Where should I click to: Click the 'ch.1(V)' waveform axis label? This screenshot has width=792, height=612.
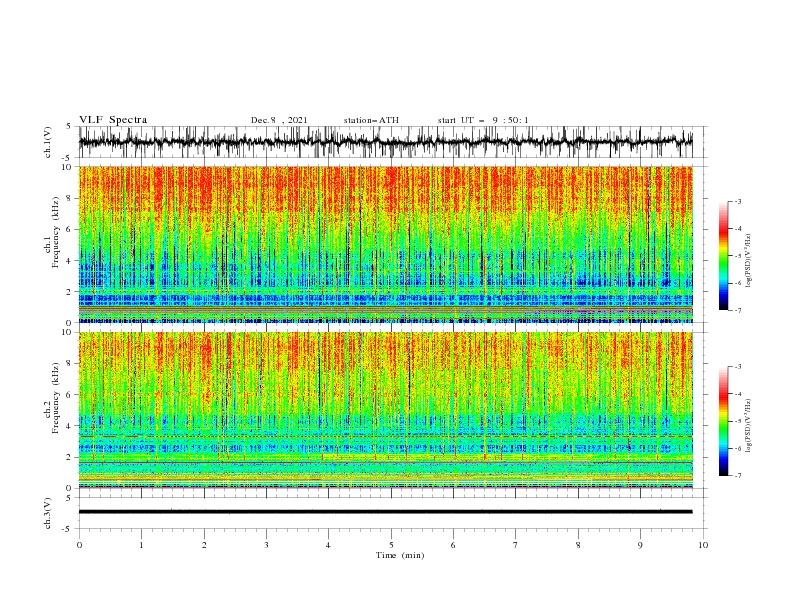(x=48, y=142)
